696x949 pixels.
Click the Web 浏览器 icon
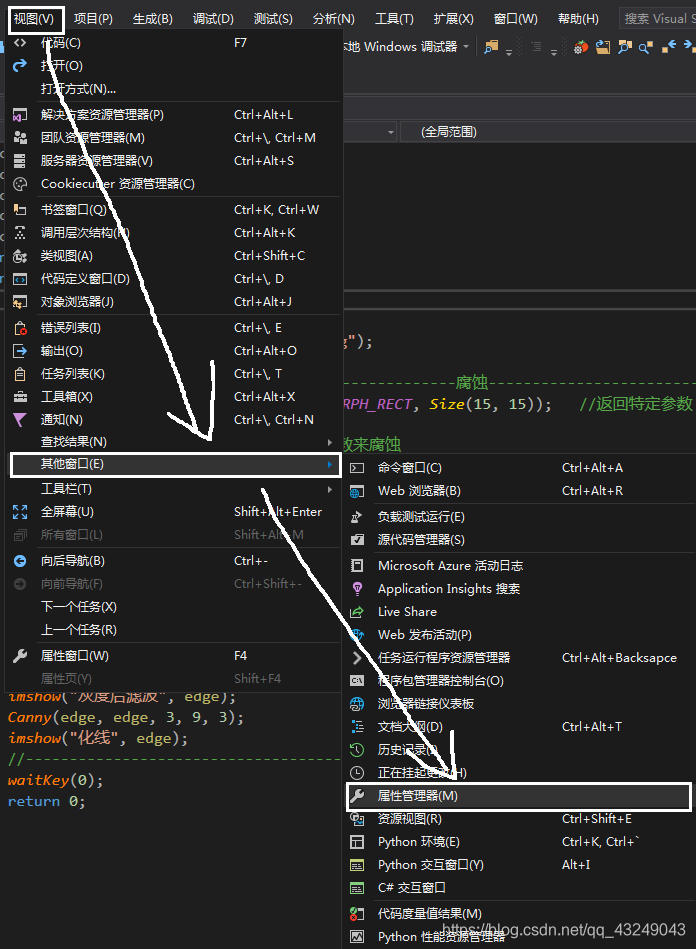pos(357,491)
